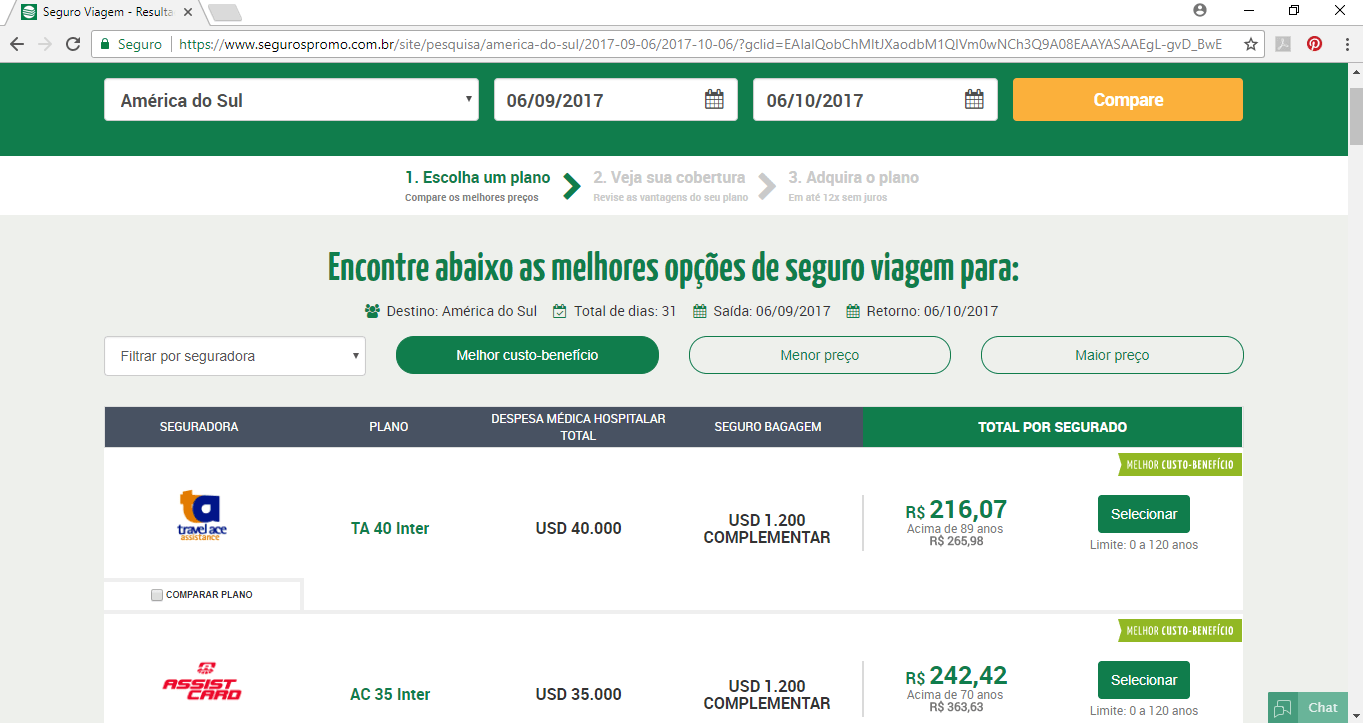Click the browser address bar URL
Viewport: 1363px width, 723px height.
coord(700,44)
